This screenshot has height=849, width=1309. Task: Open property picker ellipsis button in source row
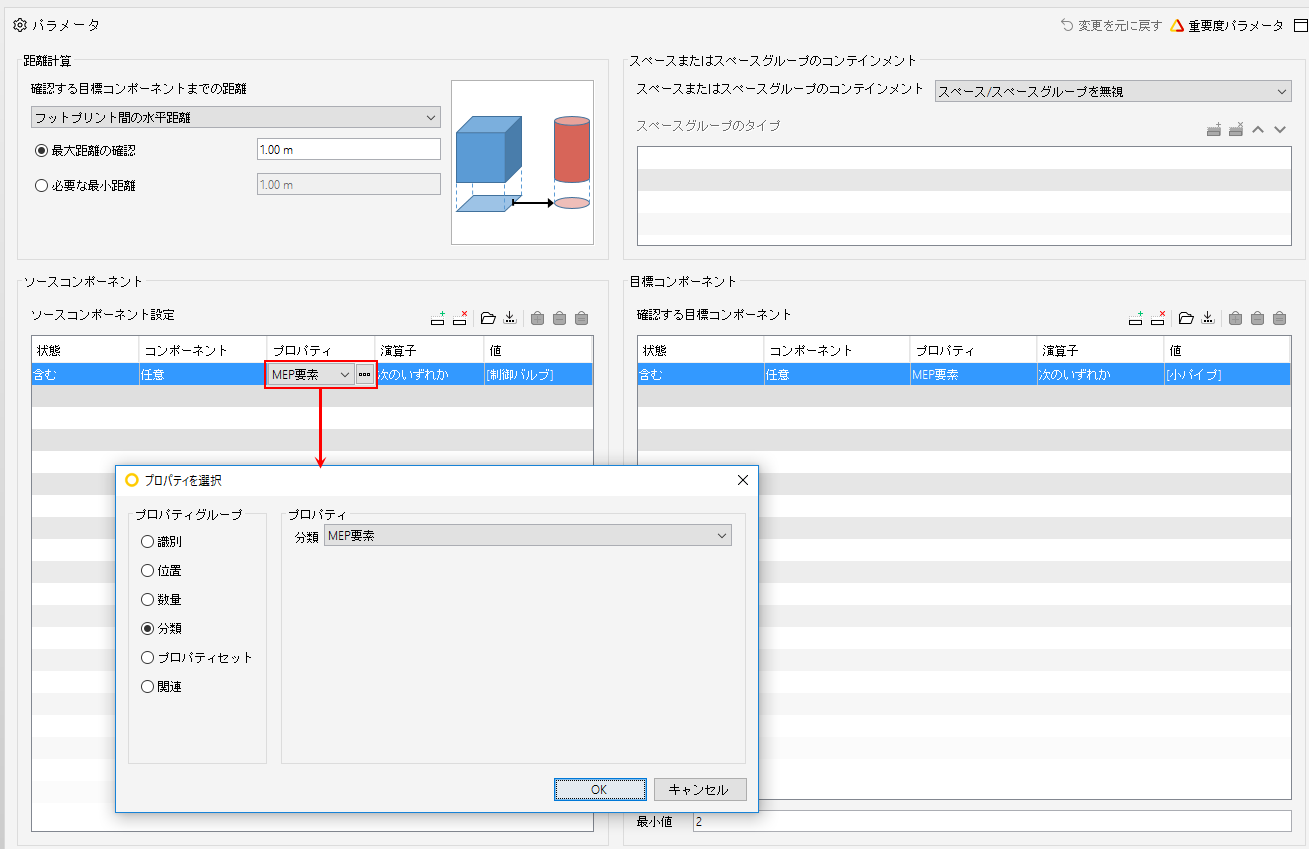tap(364, 374)
